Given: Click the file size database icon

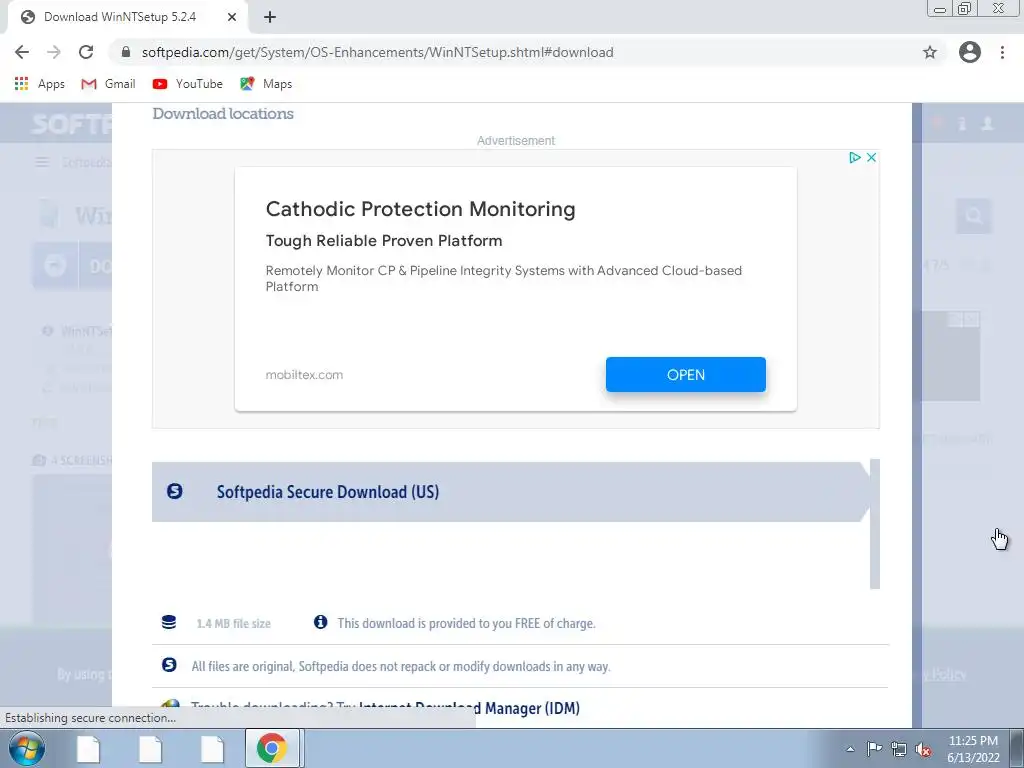Looking at the screenshot, I should [169, 622].
